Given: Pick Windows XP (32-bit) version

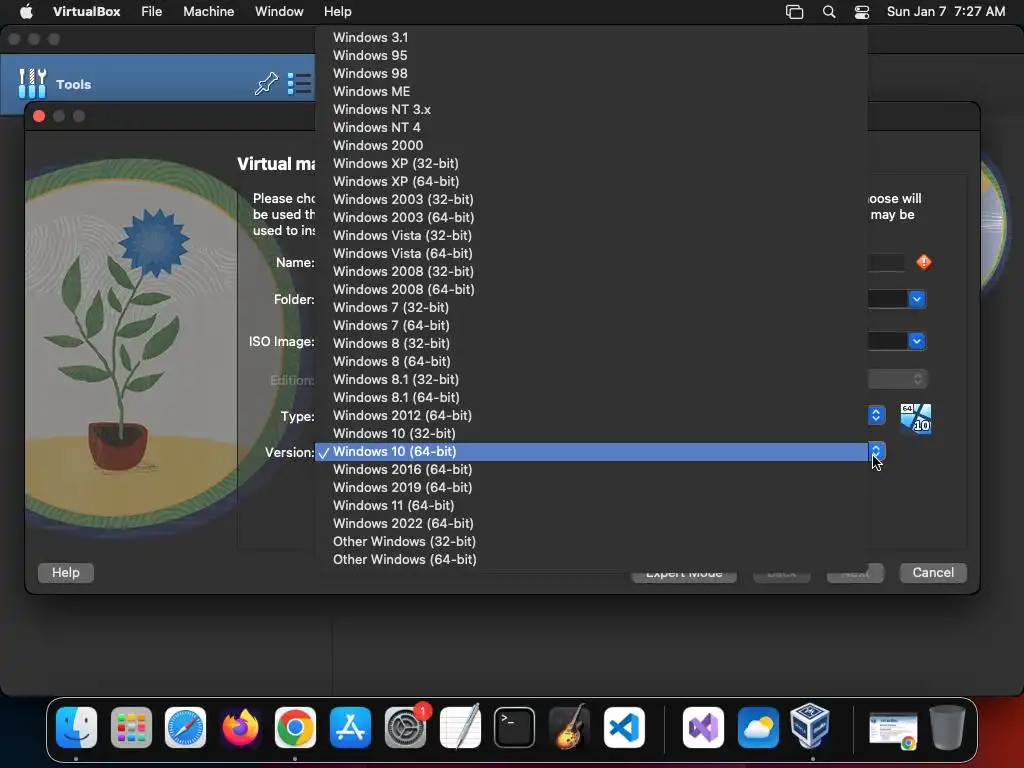Looking at the screenshot, I should point(592,163).
